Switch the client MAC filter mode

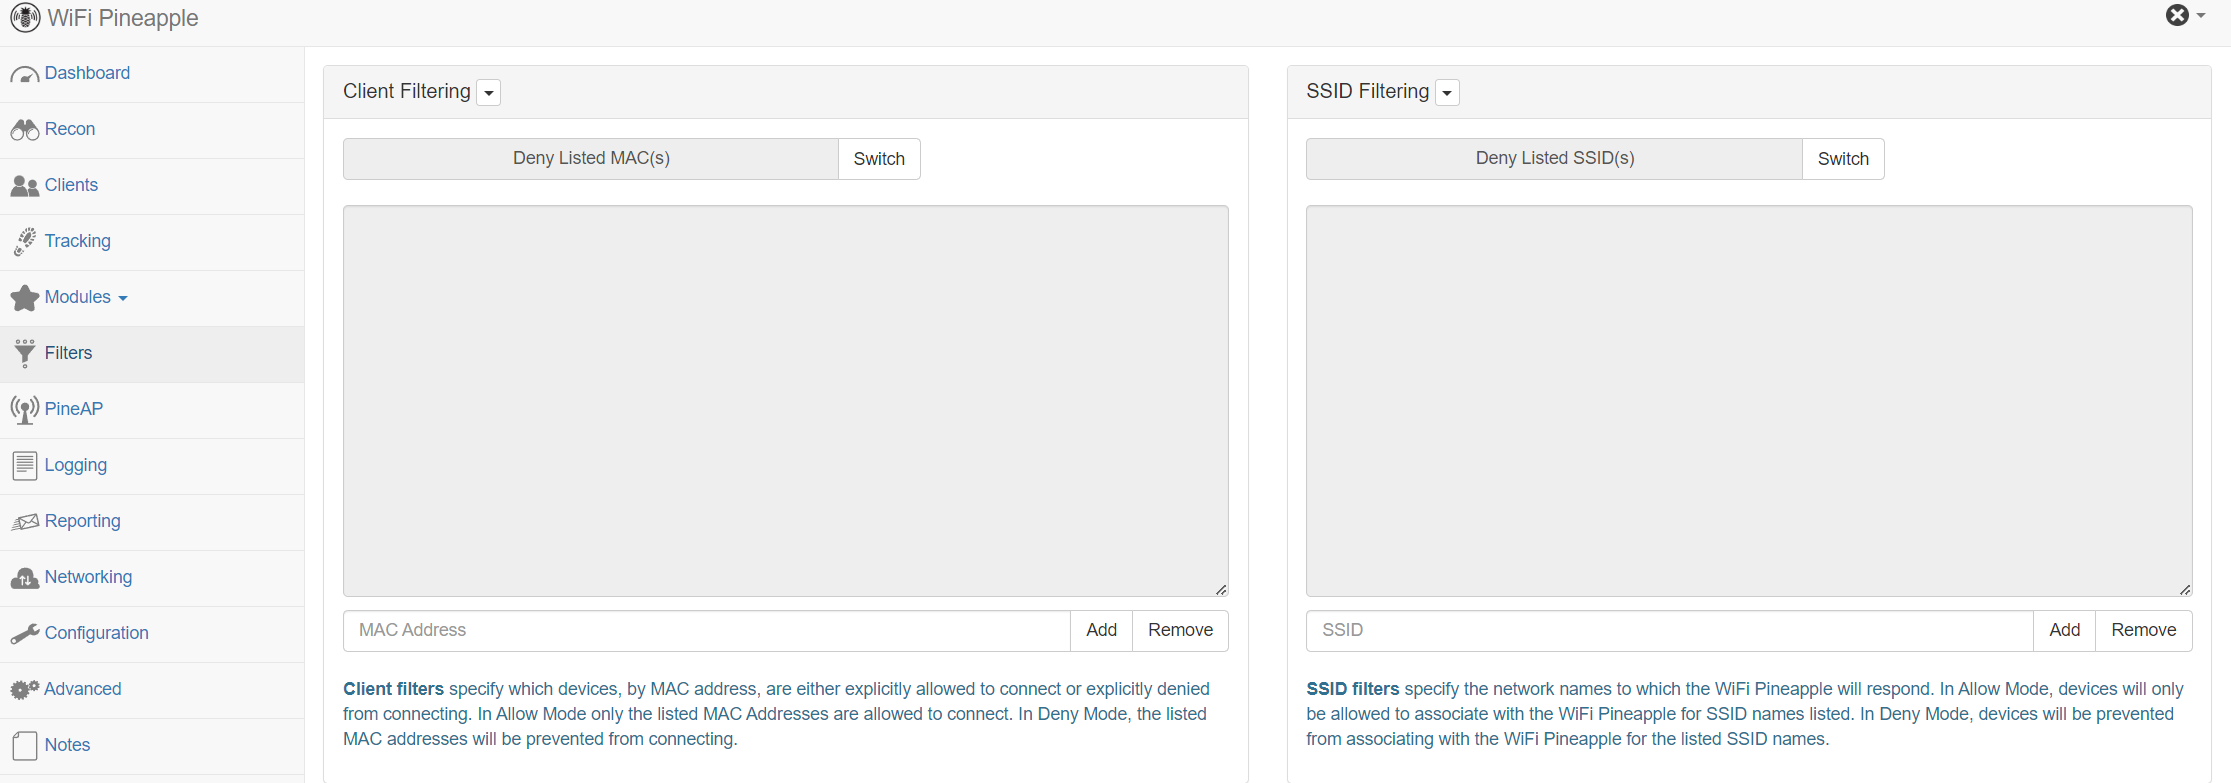879,159
